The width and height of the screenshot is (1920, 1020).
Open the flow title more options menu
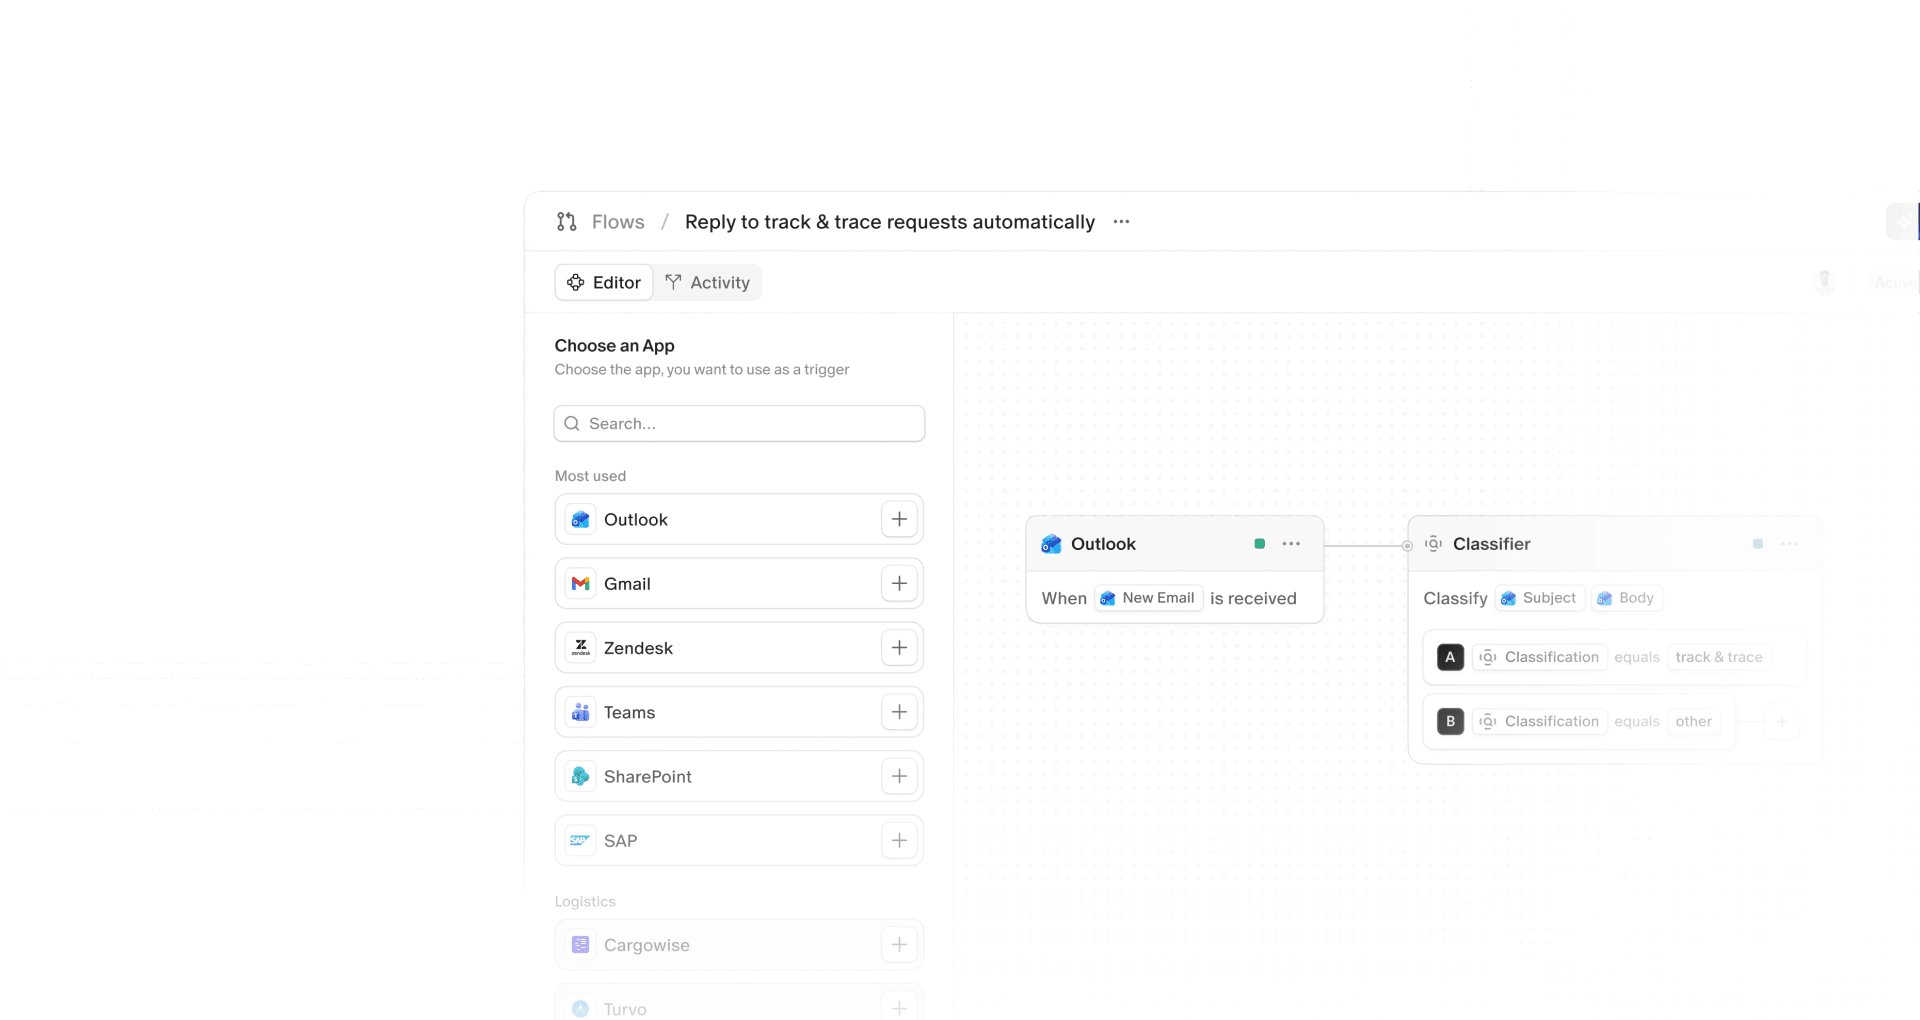click(1121, 222)
